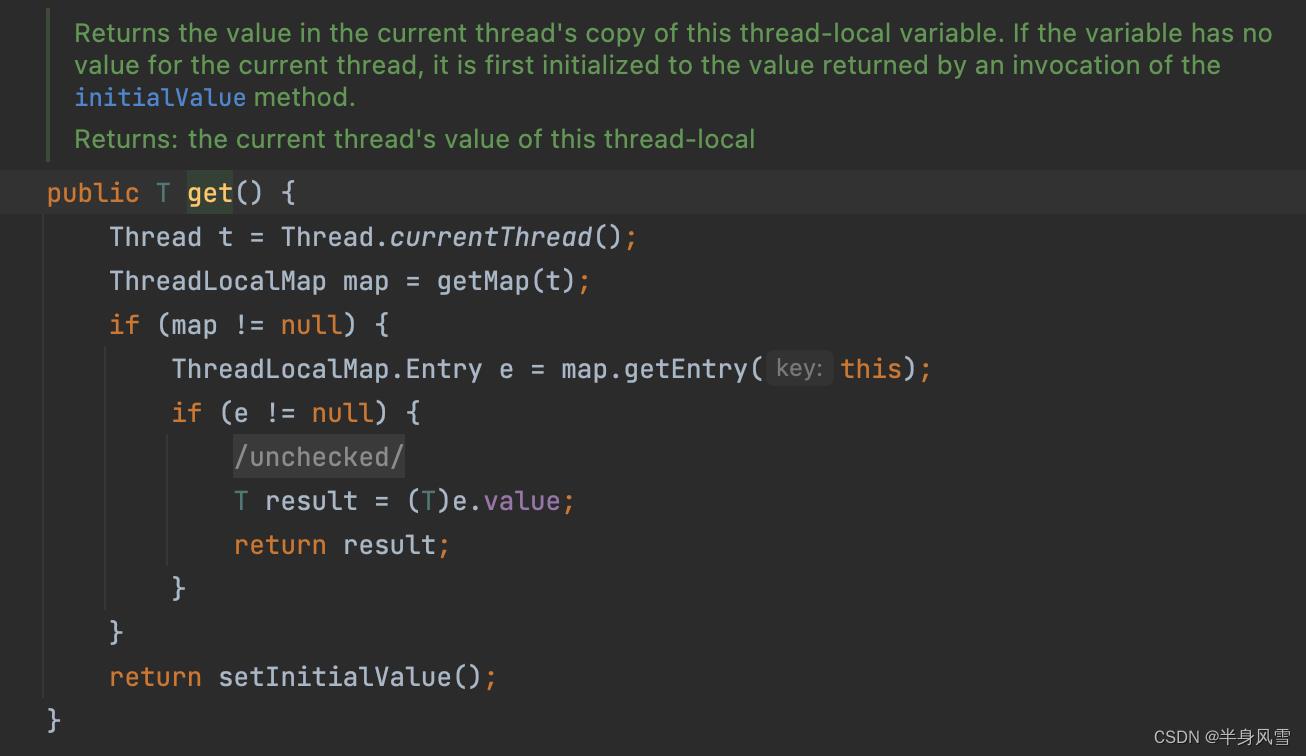This screenshot has width=1306, height=756.
Task: Open the initialValue link in documentation
Action: [160, 97]
